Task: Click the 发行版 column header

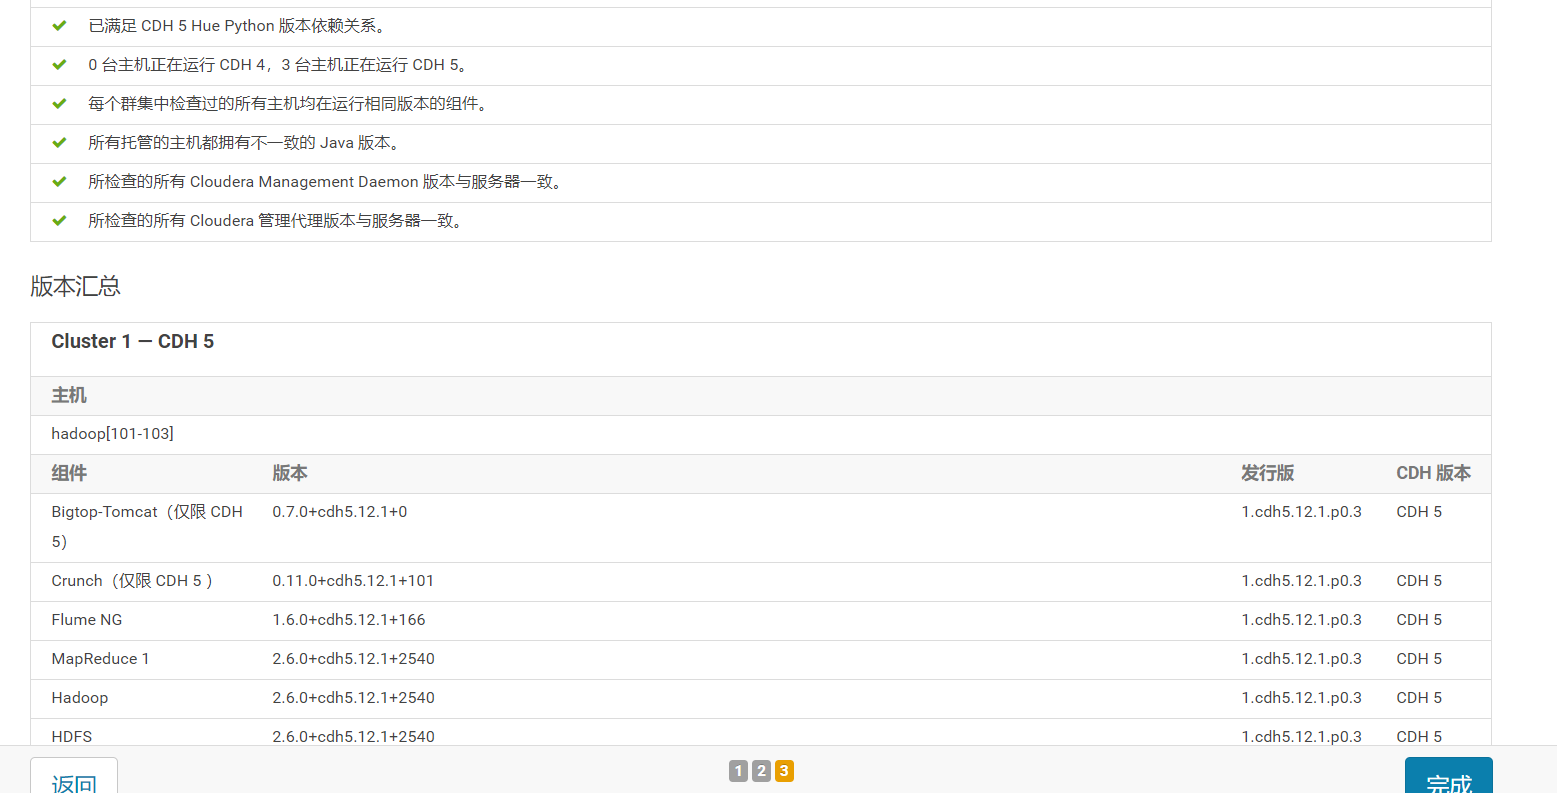Action: [x=1268, y=474]
